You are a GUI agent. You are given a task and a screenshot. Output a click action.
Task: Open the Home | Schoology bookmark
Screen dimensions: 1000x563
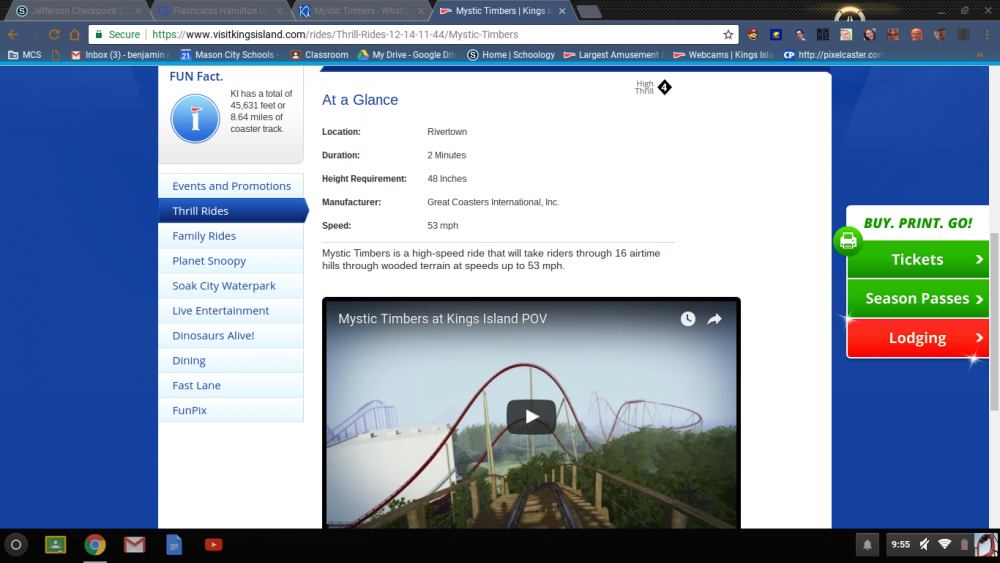511,55
